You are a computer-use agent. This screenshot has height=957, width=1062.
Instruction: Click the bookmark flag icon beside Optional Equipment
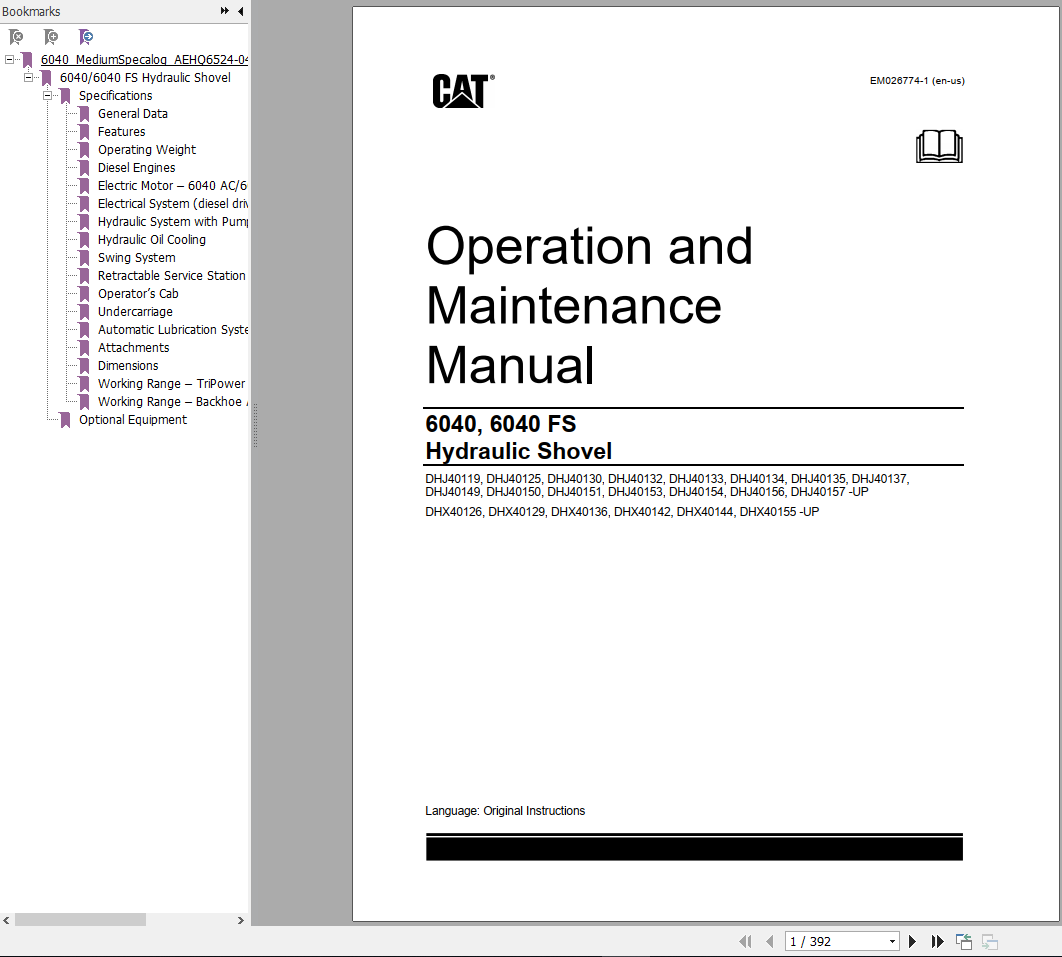[65, 420]
